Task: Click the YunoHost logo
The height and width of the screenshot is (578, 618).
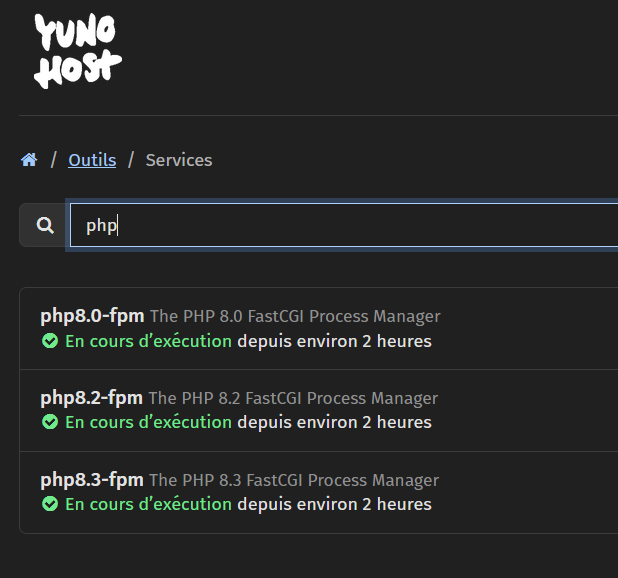Action: coord(78,52)
